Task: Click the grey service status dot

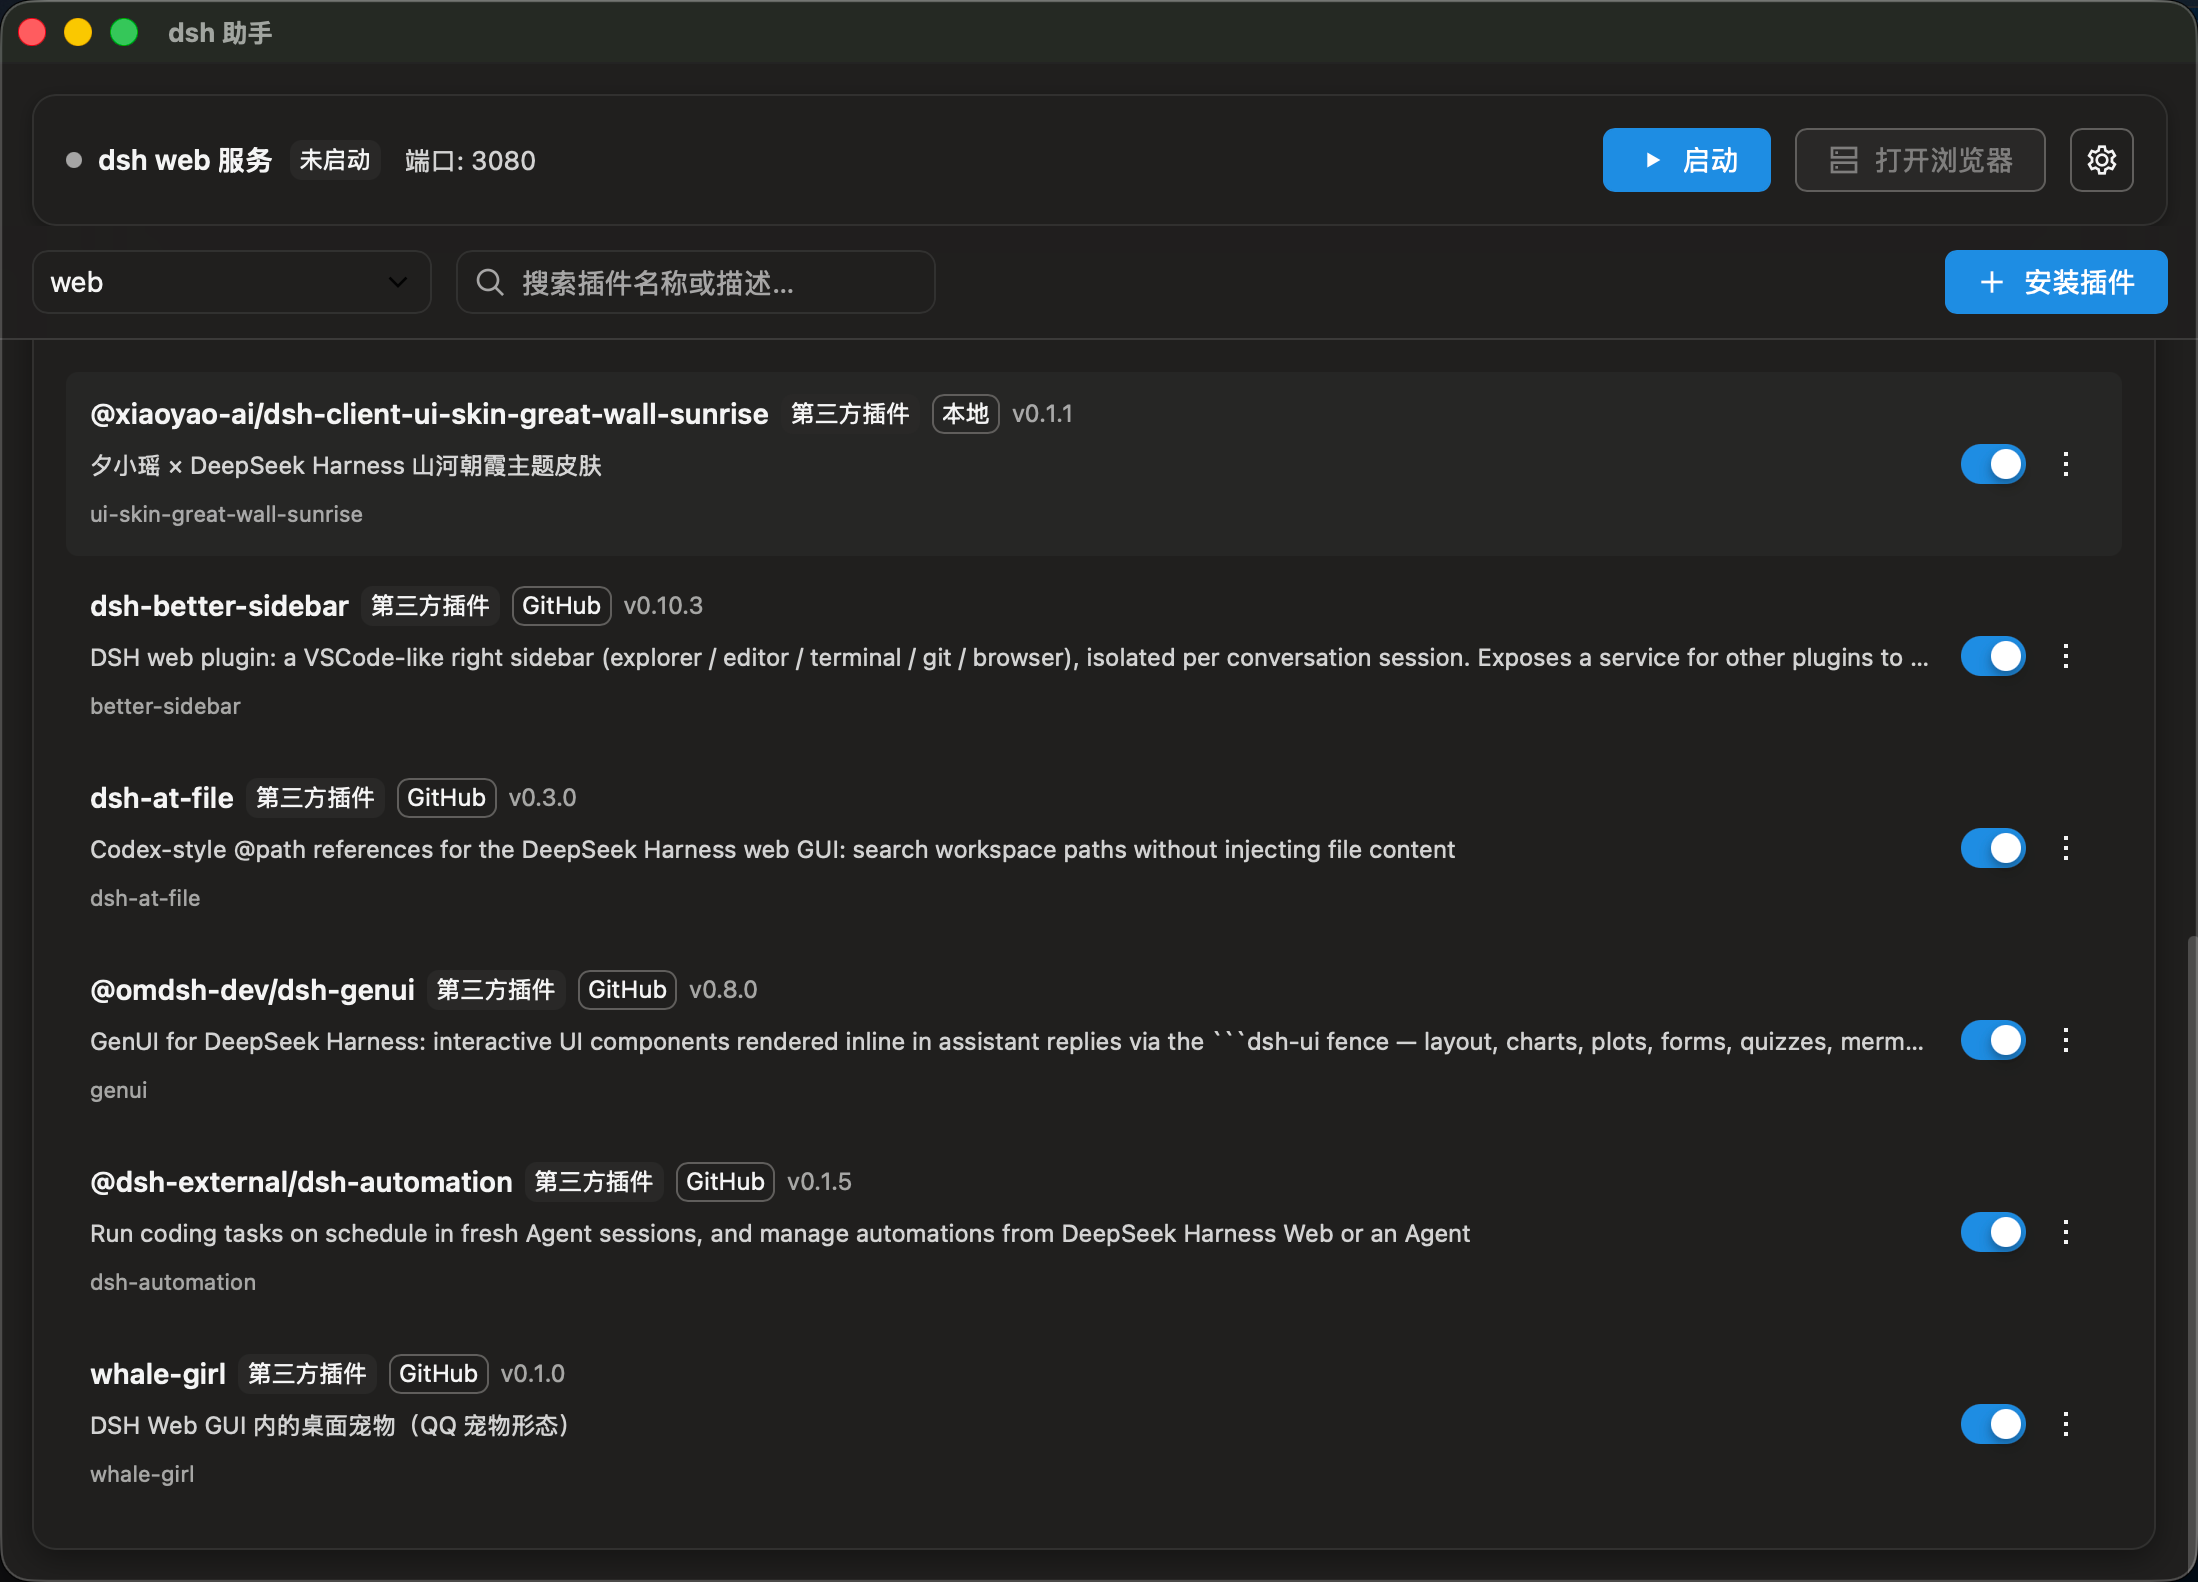Action: 74,160
